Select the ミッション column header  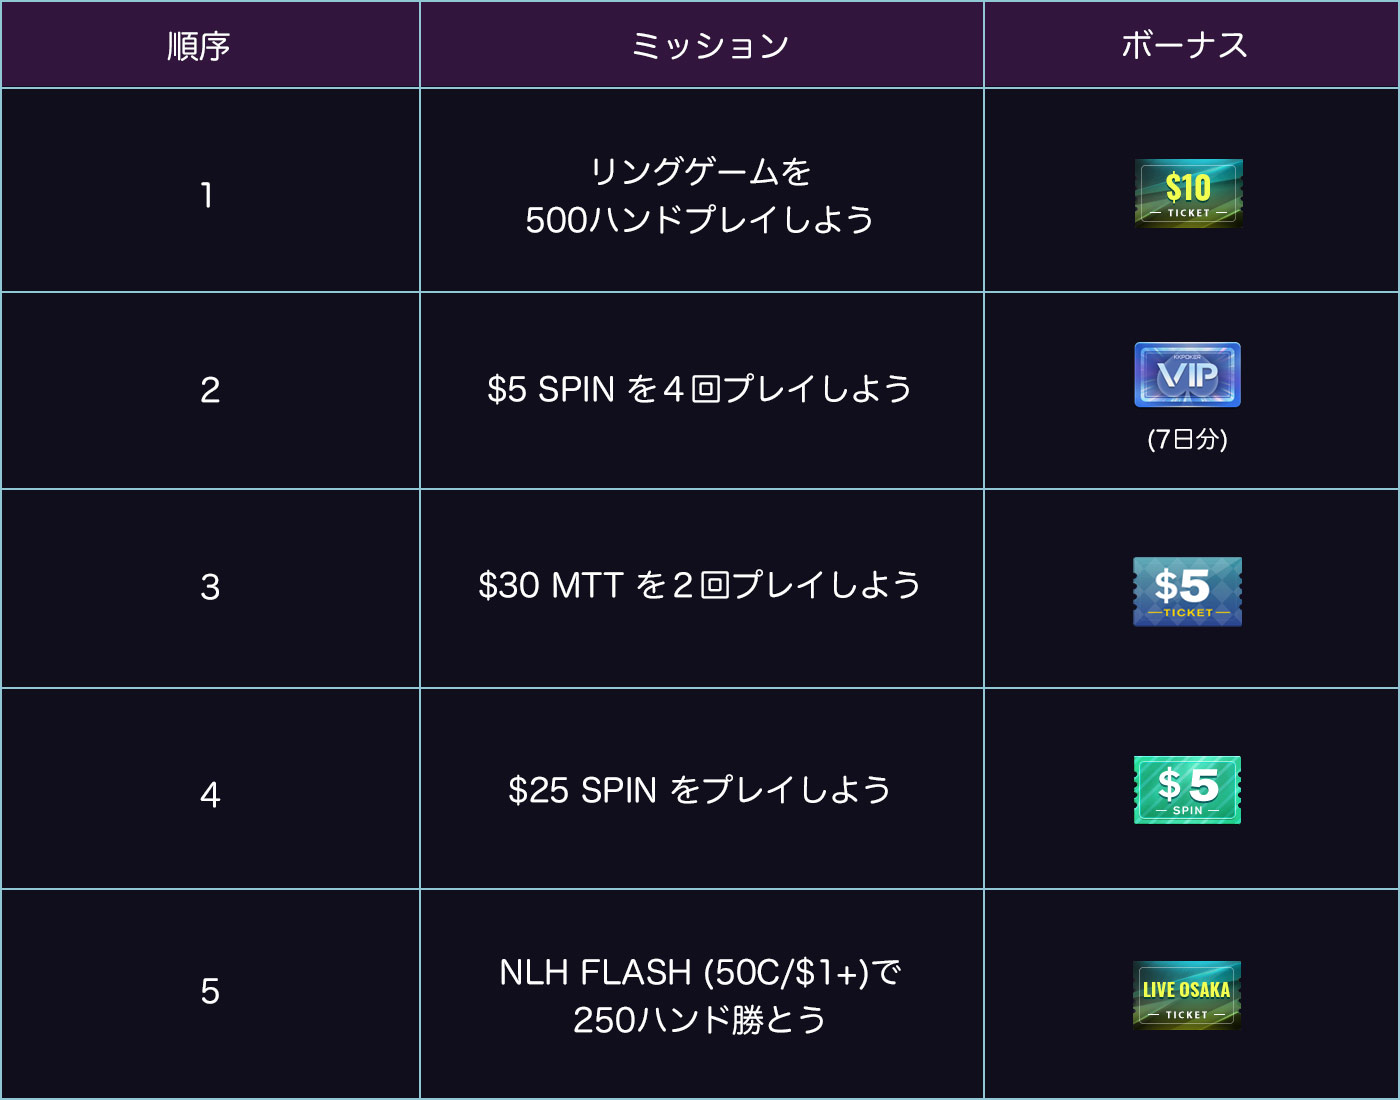[x=710, y=46]
